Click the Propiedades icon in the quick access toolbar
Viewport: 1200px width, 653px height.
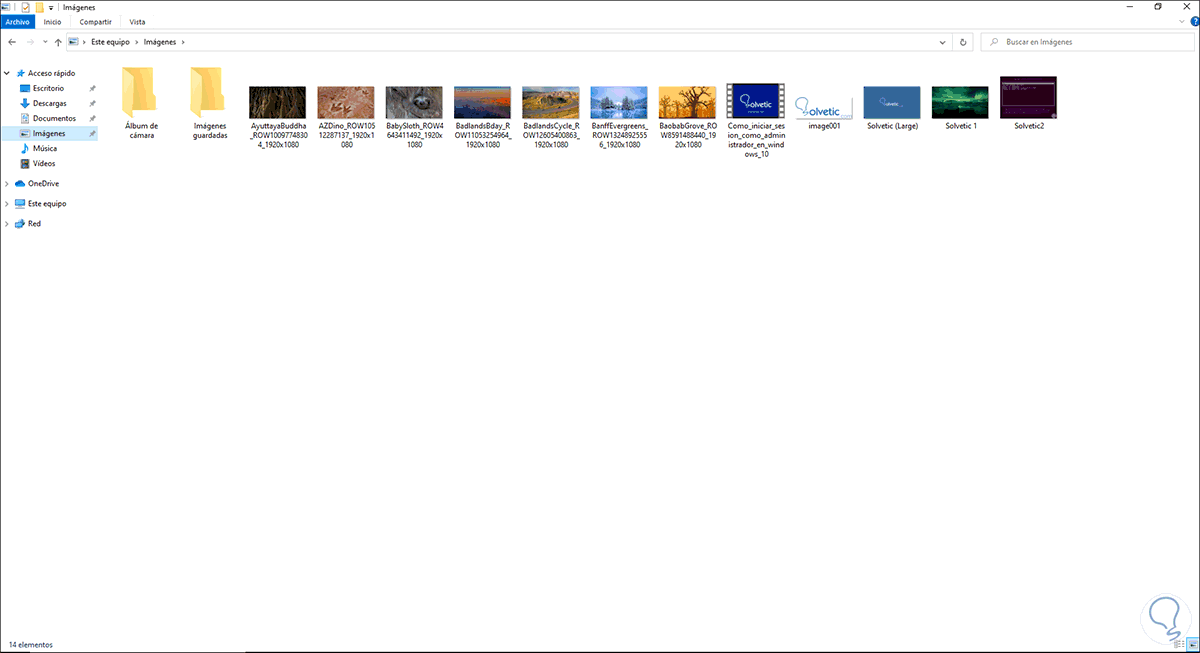[x=24, y=7]
